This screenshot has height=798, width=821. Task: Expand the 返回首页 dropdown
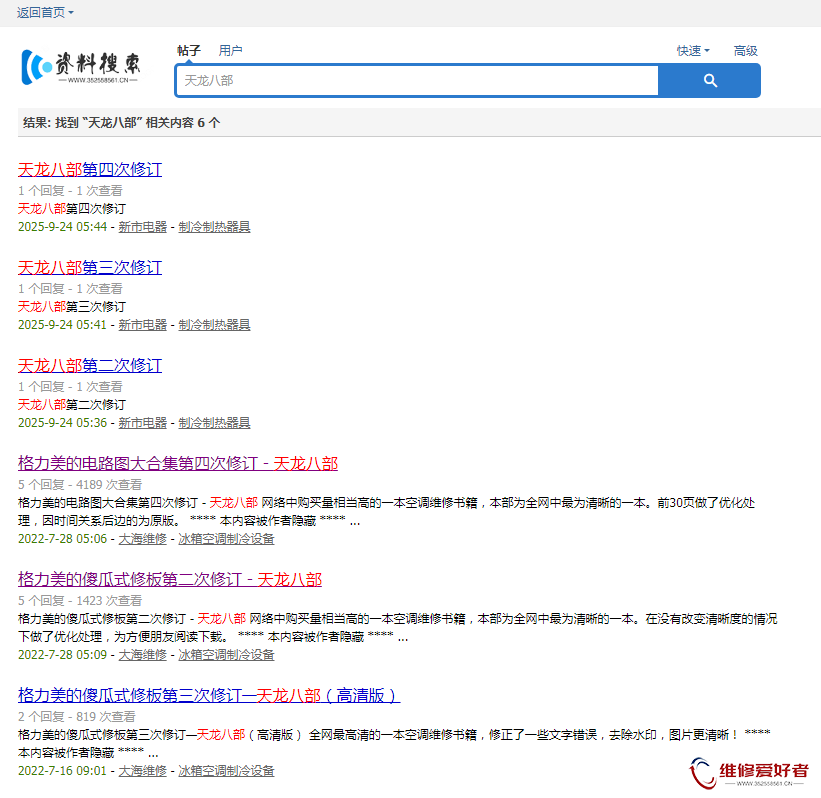click(x=45, y=12)
